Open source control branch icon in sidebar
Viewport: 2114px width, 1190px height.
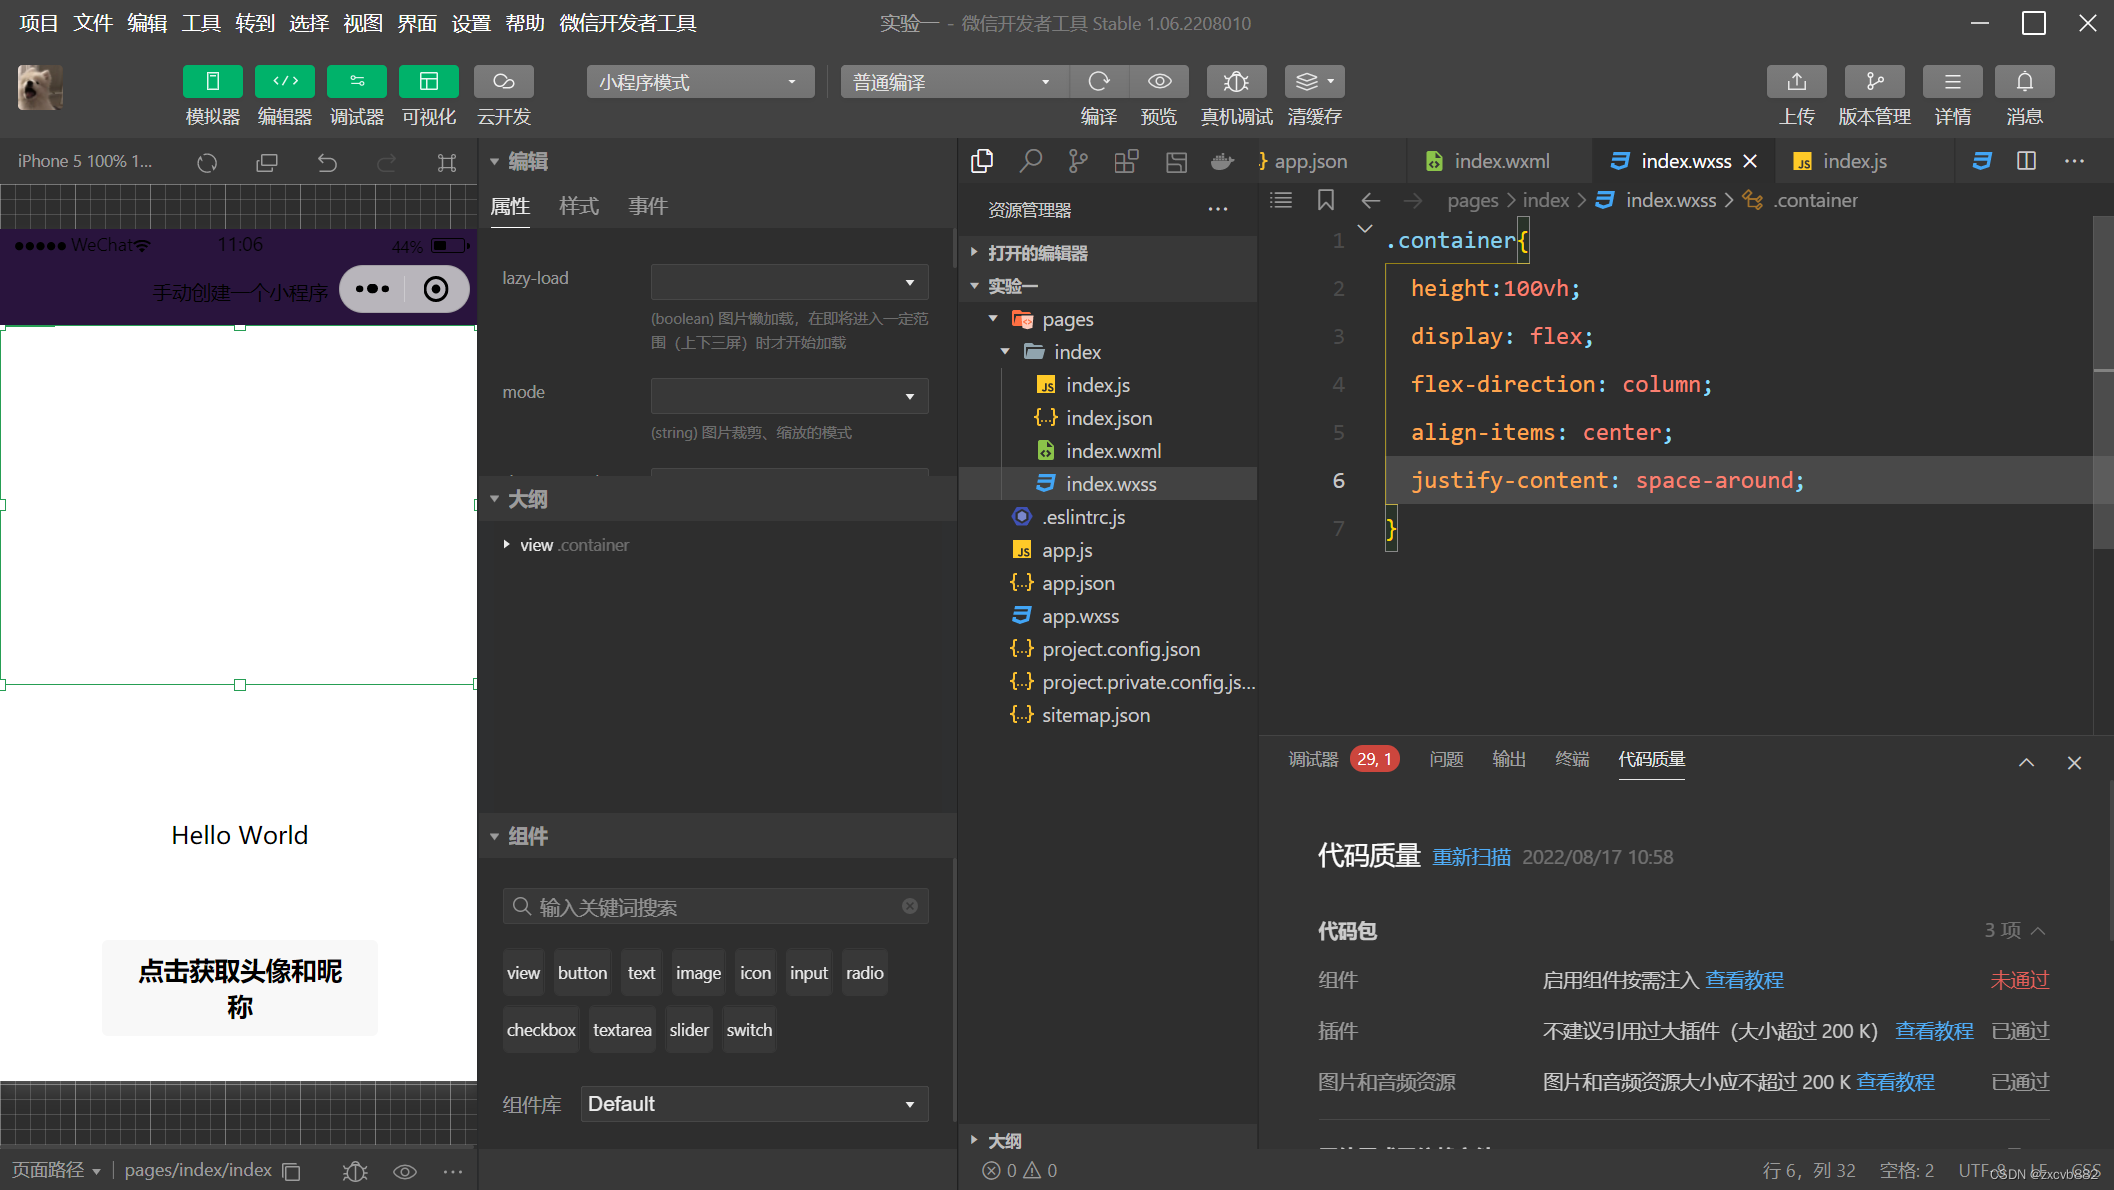point(1077,161)
